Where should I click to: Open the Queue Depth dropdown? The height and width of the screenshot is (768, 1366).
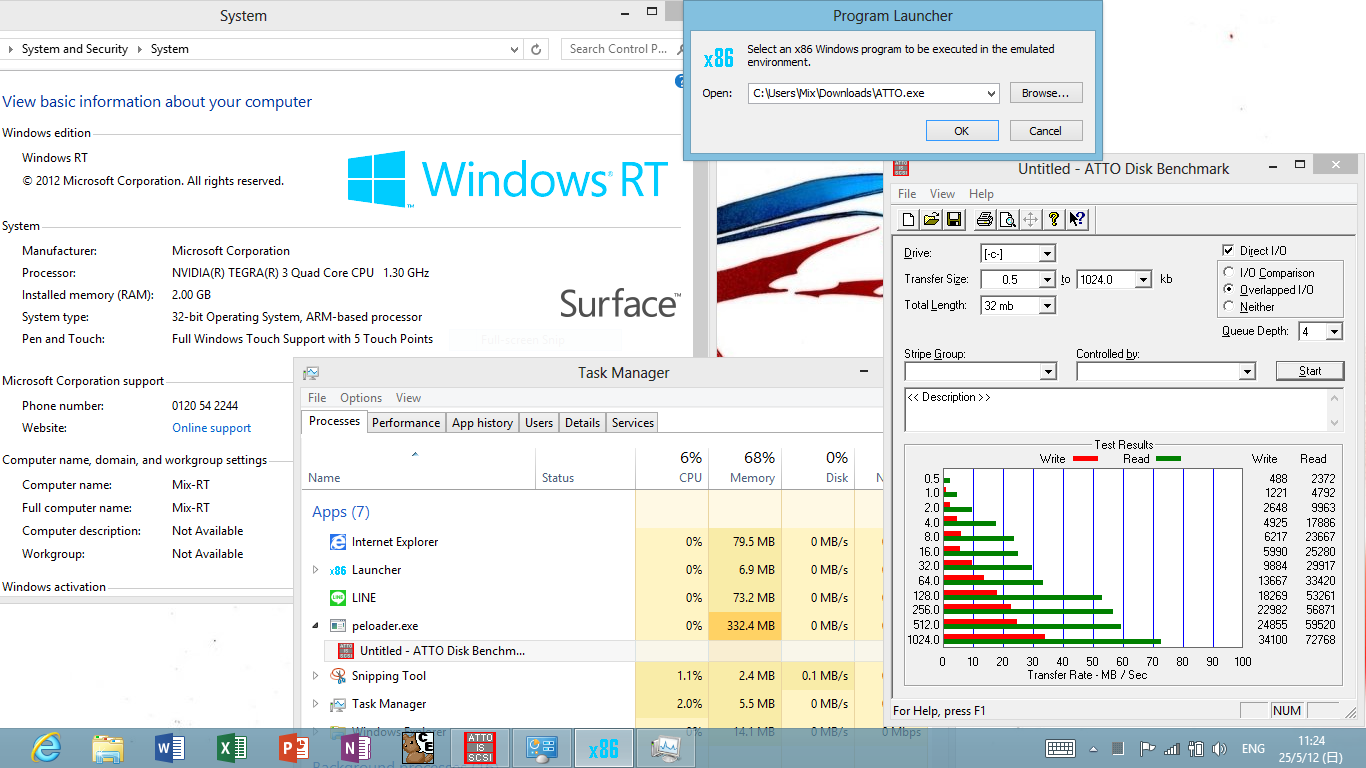click(x=1333, y=331)
